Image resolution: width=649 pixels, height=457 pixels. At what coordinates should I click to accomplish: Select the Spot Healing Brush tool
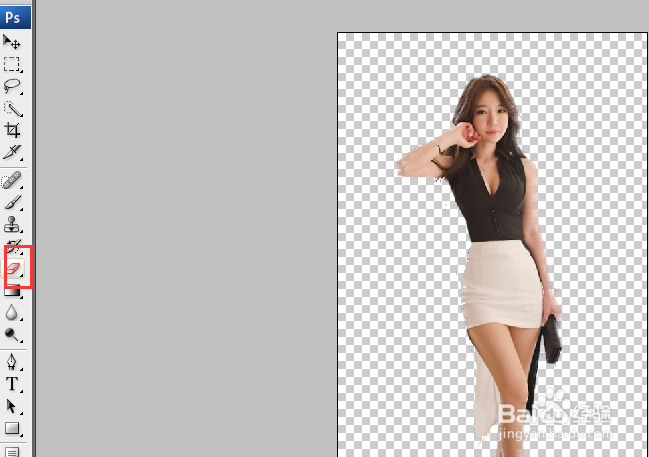(x=12, y=180)
